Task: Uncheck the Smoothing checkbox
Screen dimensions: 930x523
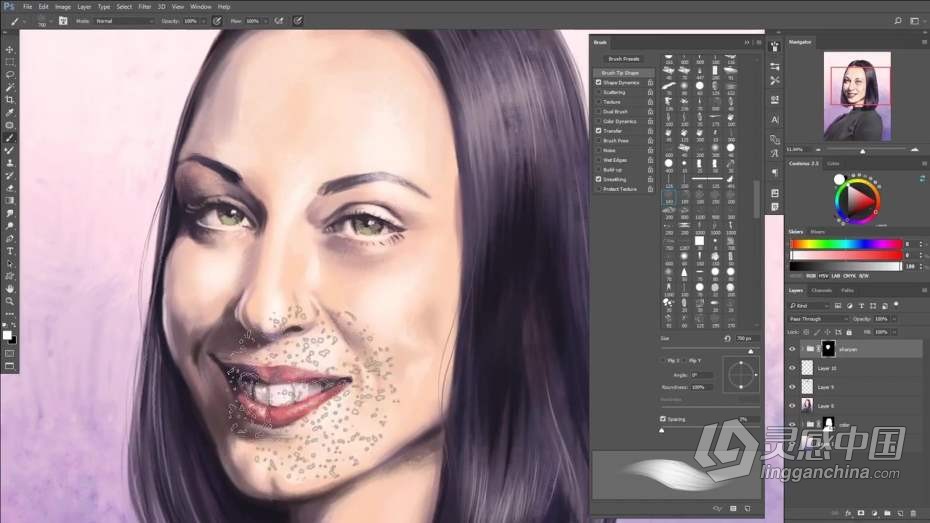Action: (599, 179)
